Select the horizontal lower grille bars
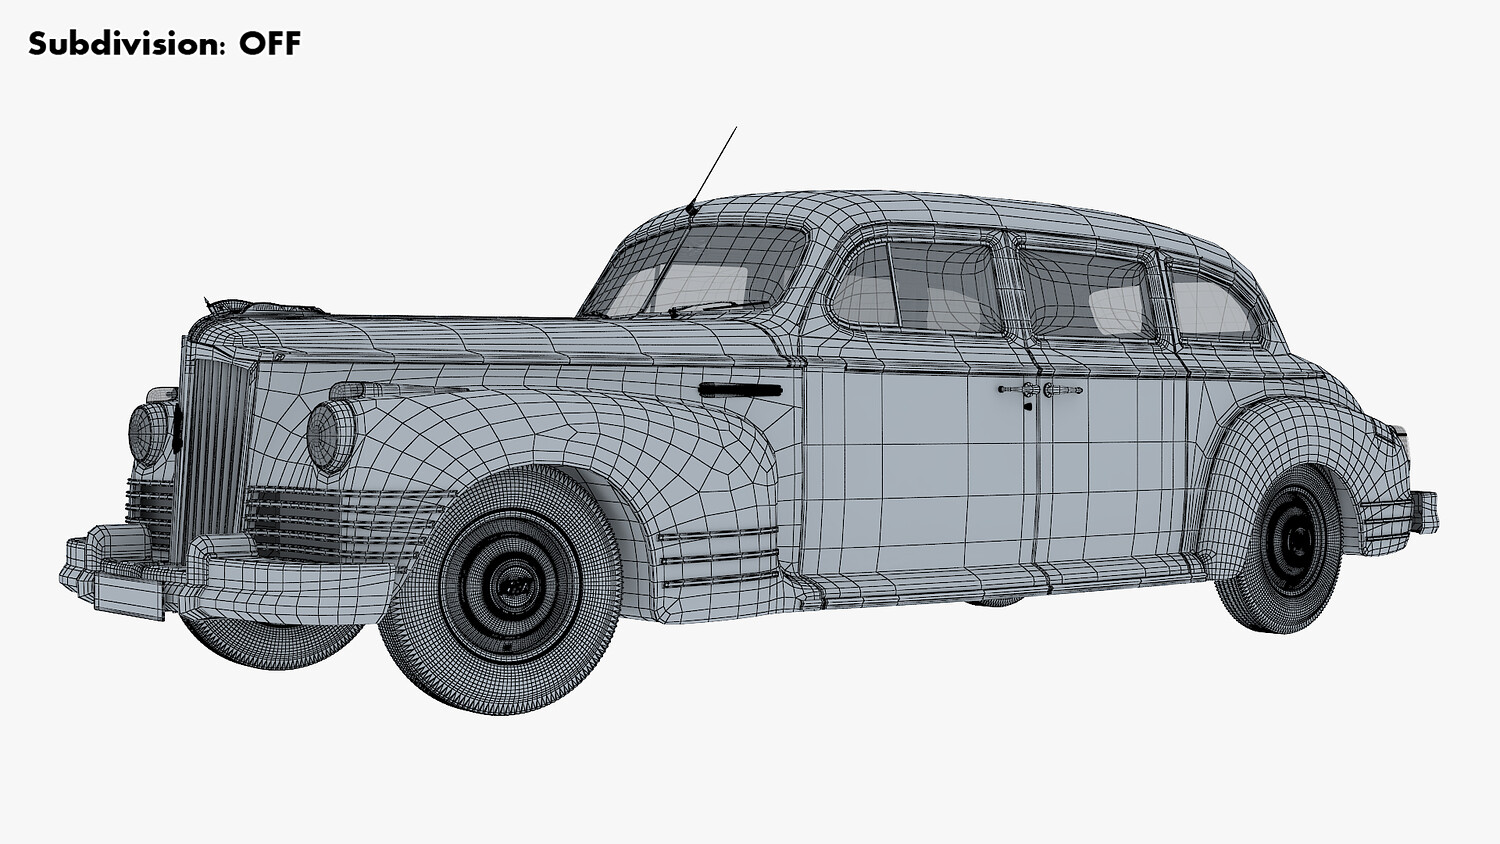1500x844 pixels. [345, 523]
